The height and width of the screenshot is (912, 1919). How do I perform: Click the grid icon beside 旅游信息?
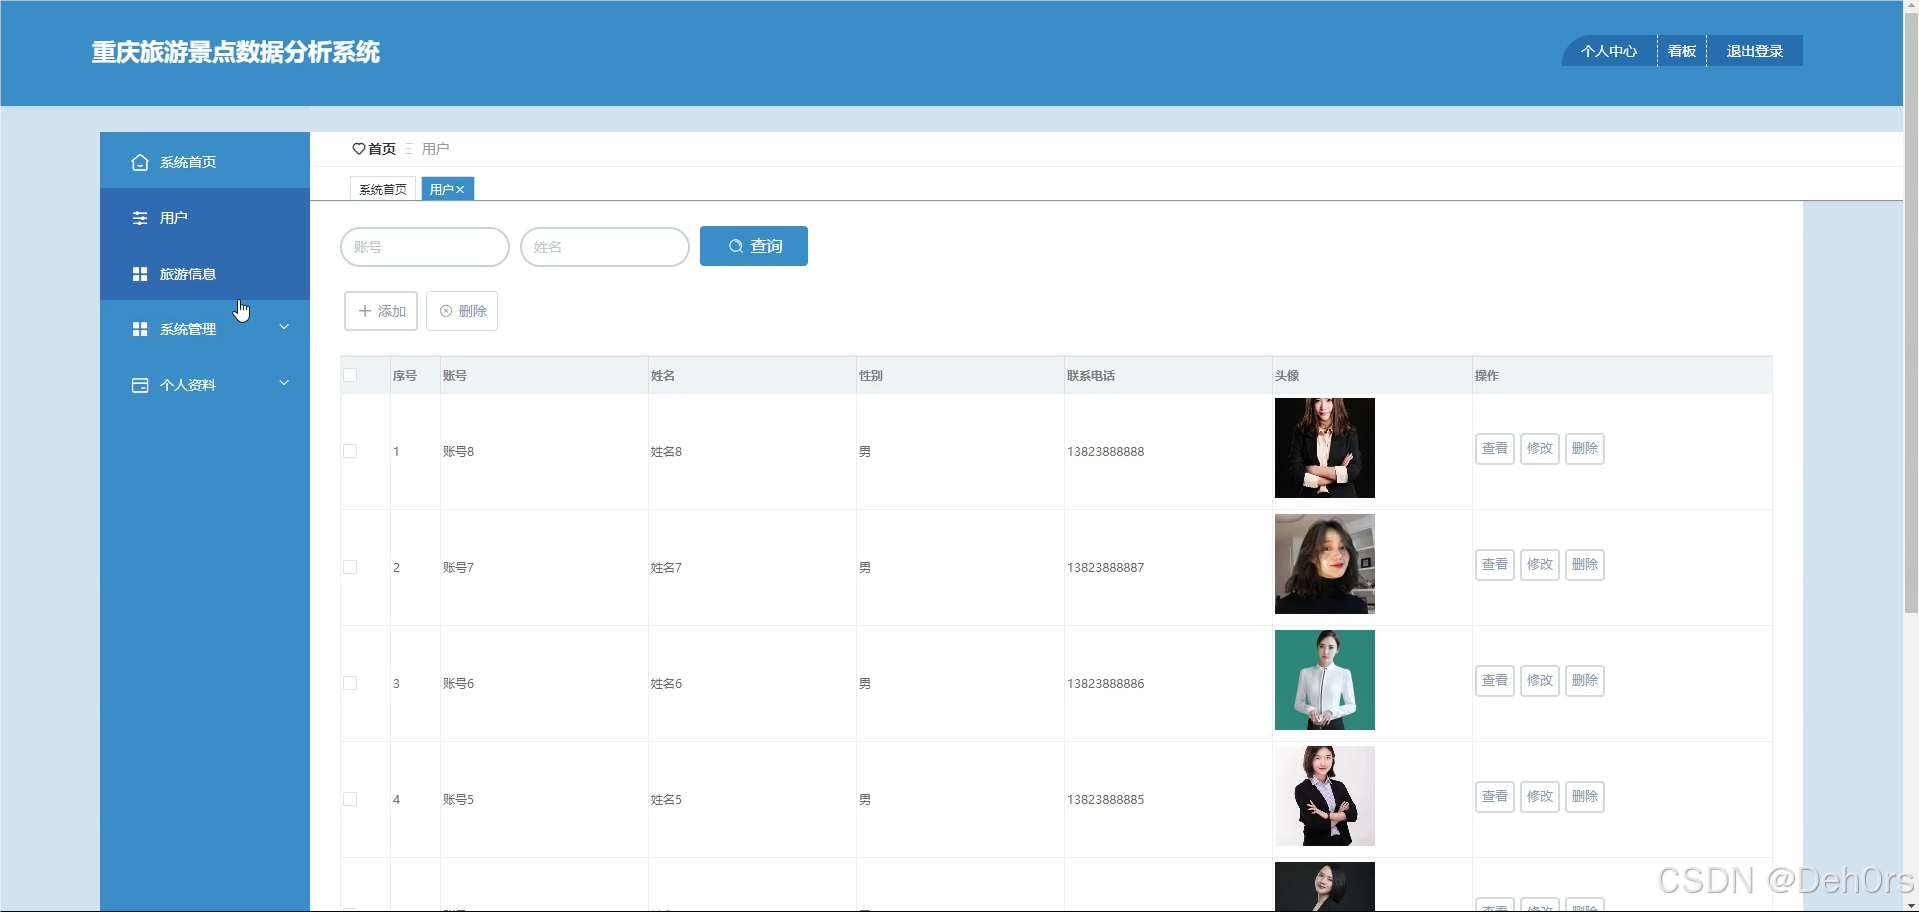[x=140, y=274]
